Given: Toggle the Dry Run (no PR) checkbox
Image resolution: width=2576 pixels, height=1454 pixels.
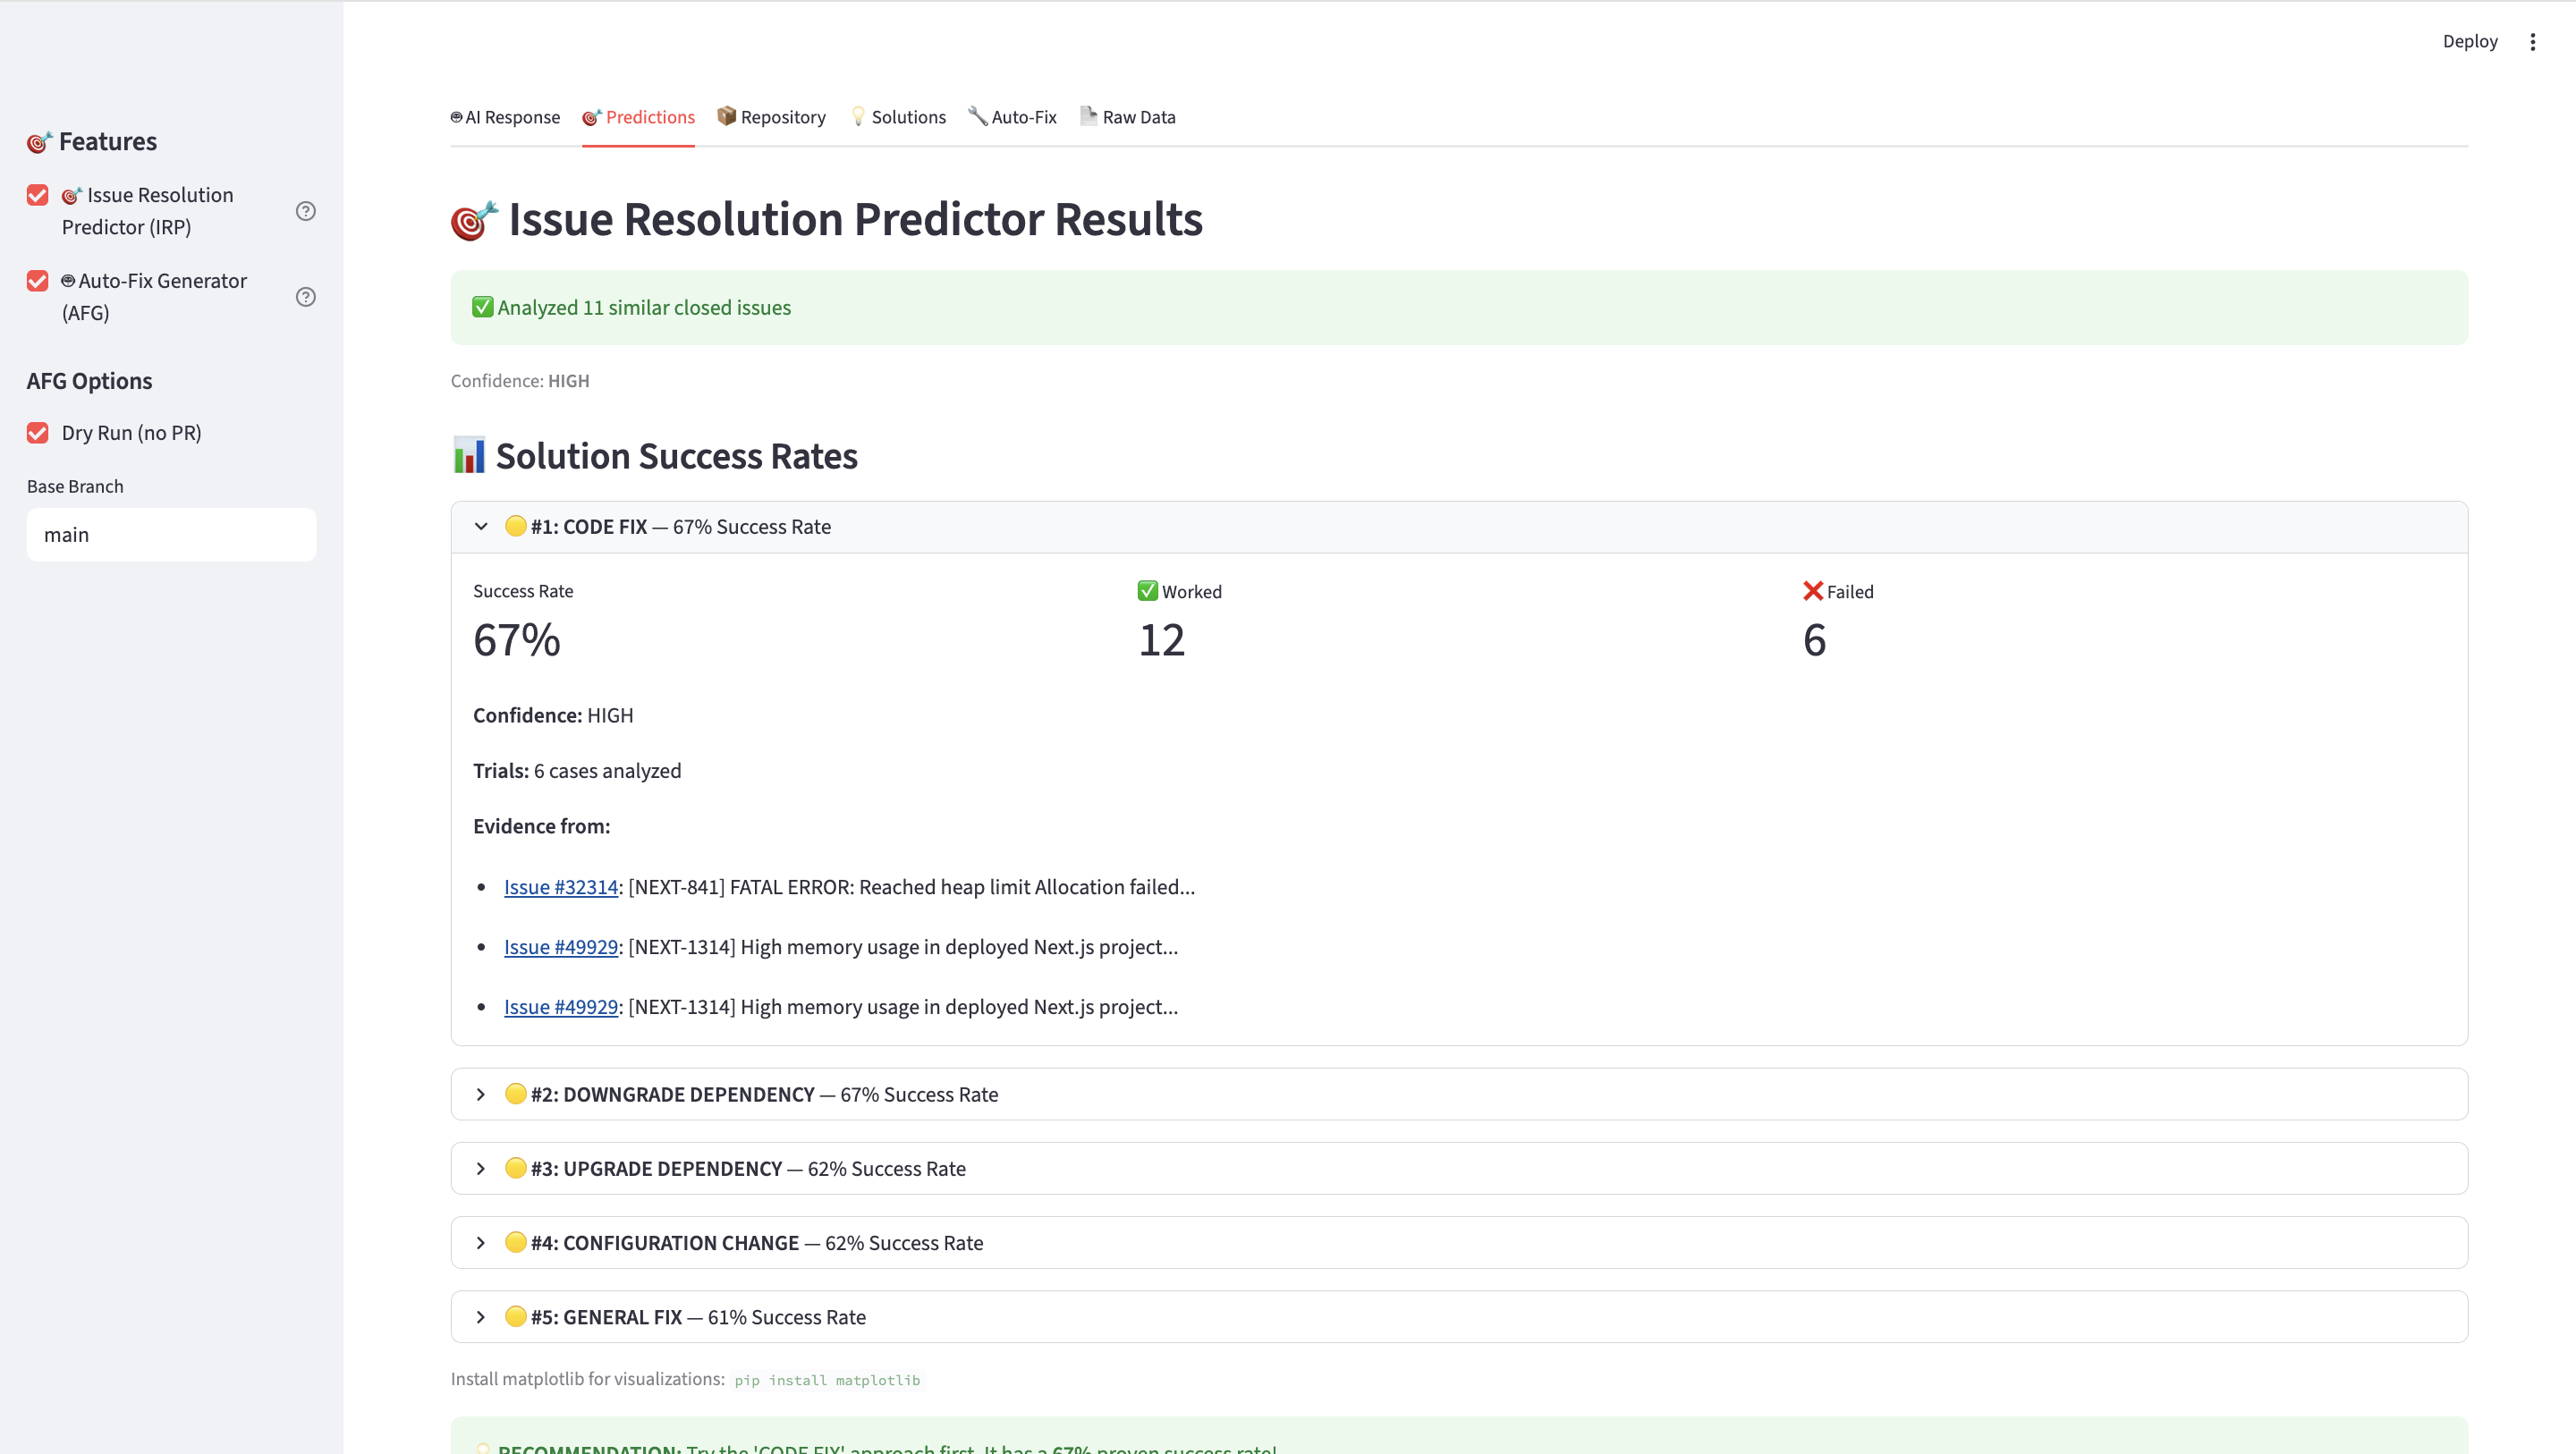Looking at the screenshot, I should [x=38, y=433].
